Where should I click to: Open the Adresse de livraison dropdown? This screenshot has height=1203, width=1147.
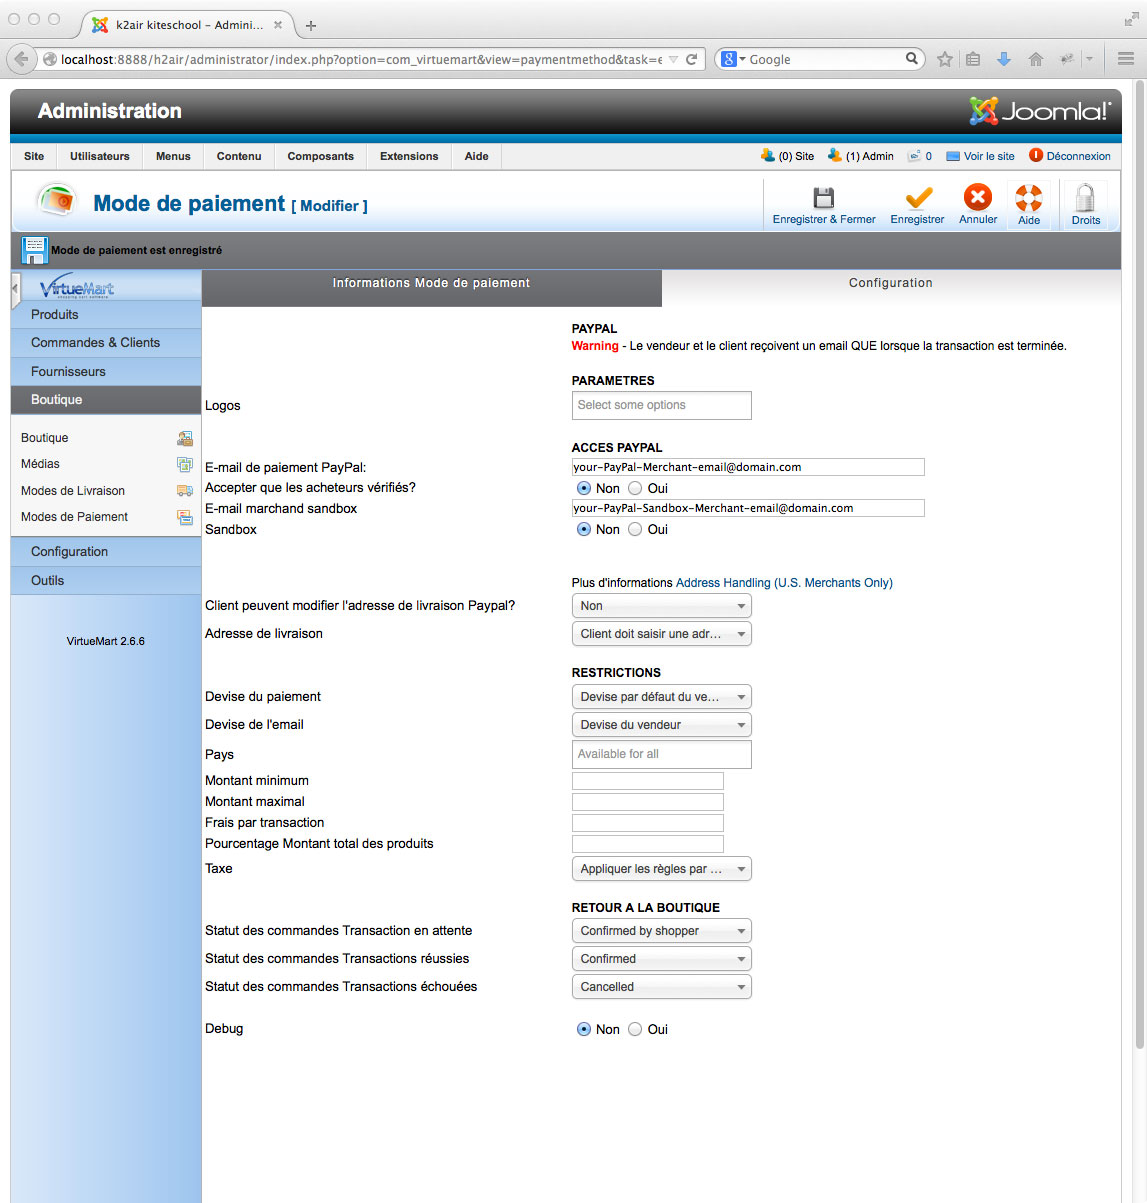[661, 634]
